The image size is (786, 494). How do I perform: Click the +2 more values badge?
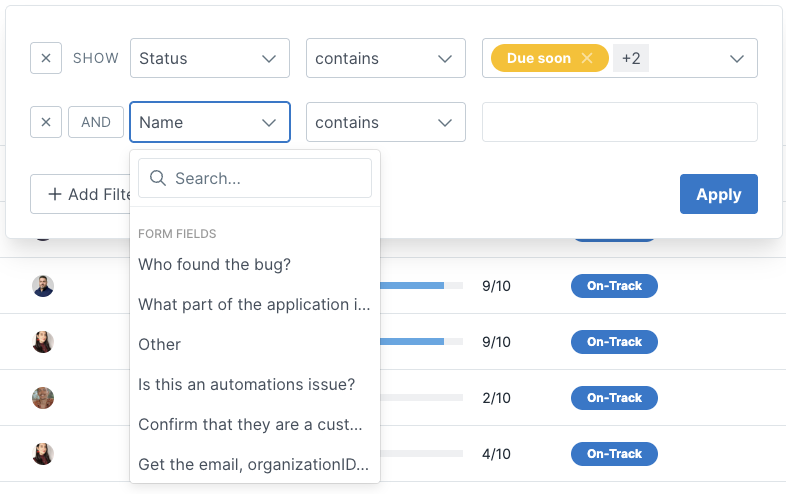click(x=631, y=58)
